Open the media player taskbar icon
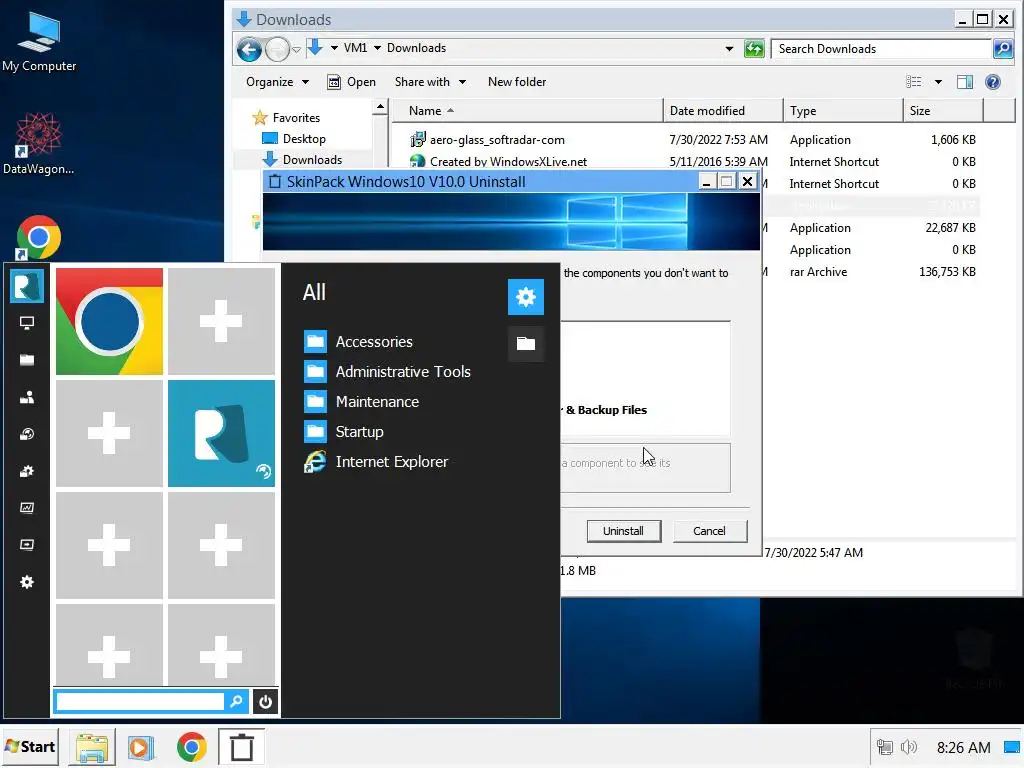The height and width of the screenshot is (768, 1024). point(141,747)
